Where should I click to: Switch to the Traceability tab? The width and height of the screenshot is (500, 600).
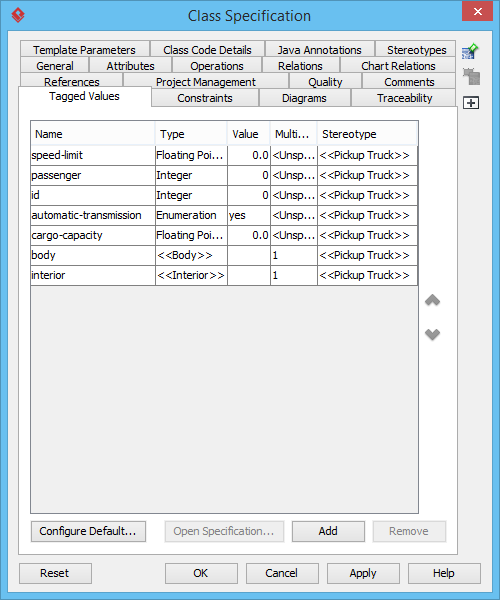click(404, 98)
